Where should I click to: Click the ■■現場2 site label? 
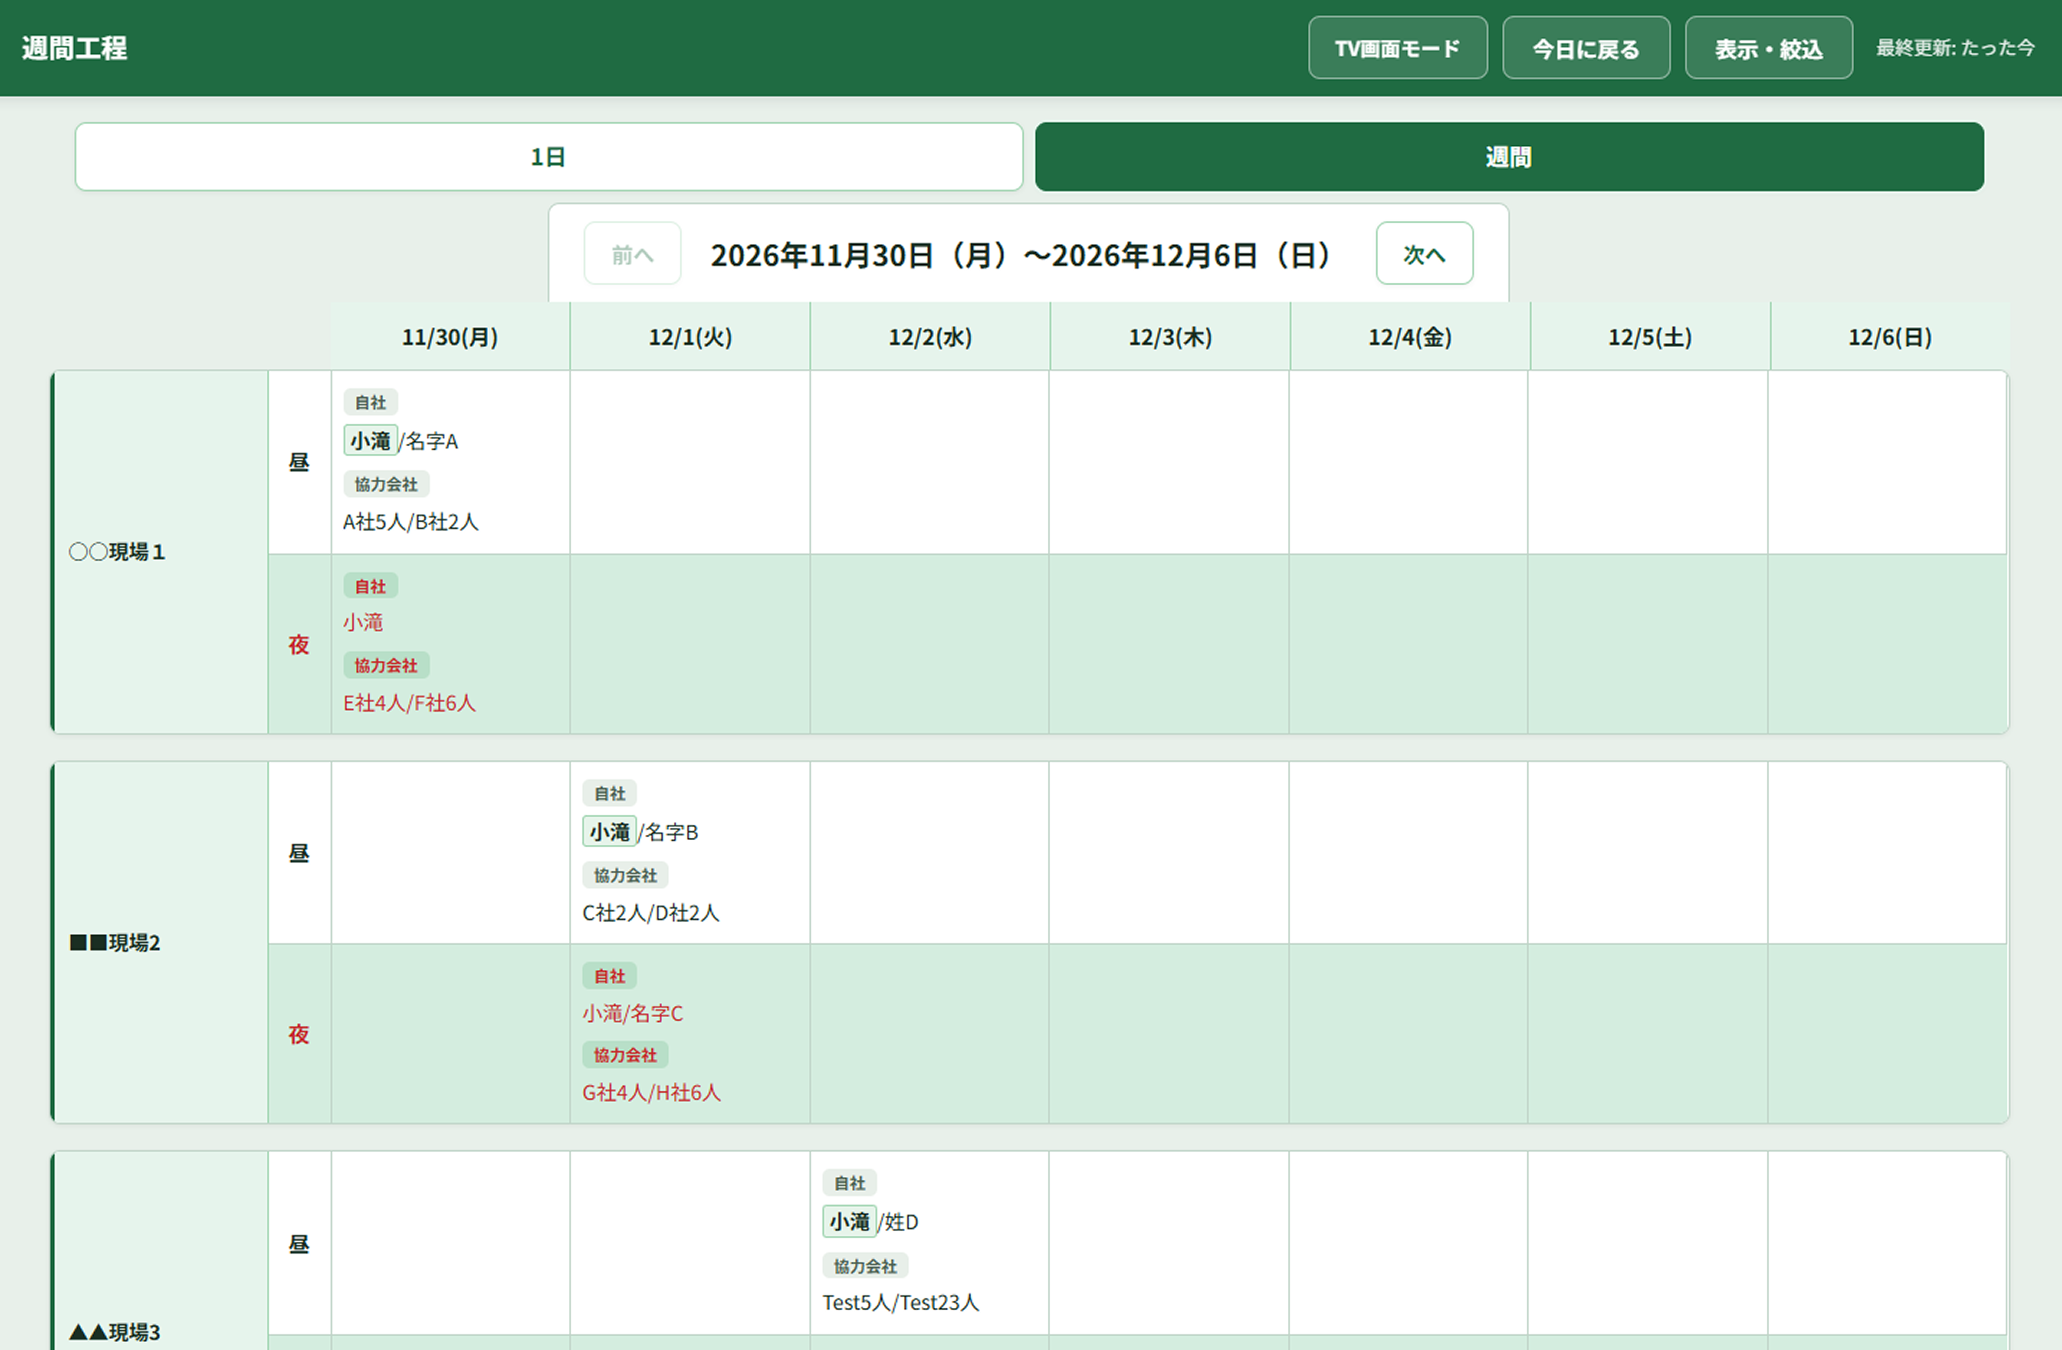point(115,942)
